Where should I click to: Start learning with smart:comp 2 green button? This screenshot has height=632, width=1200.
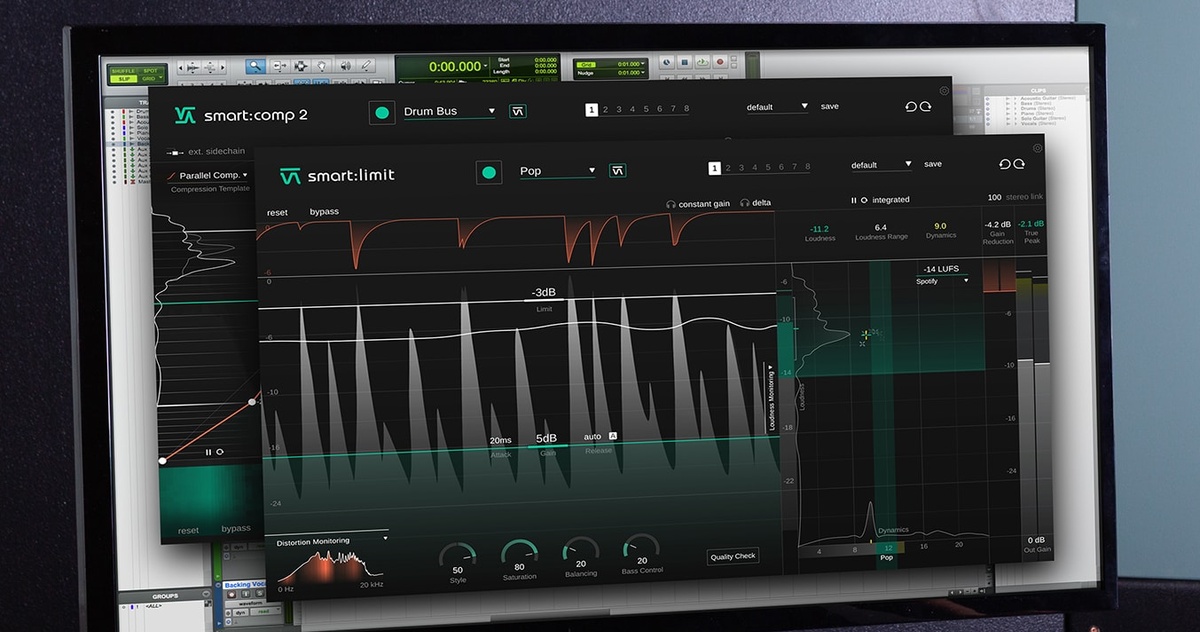(381, 112)
